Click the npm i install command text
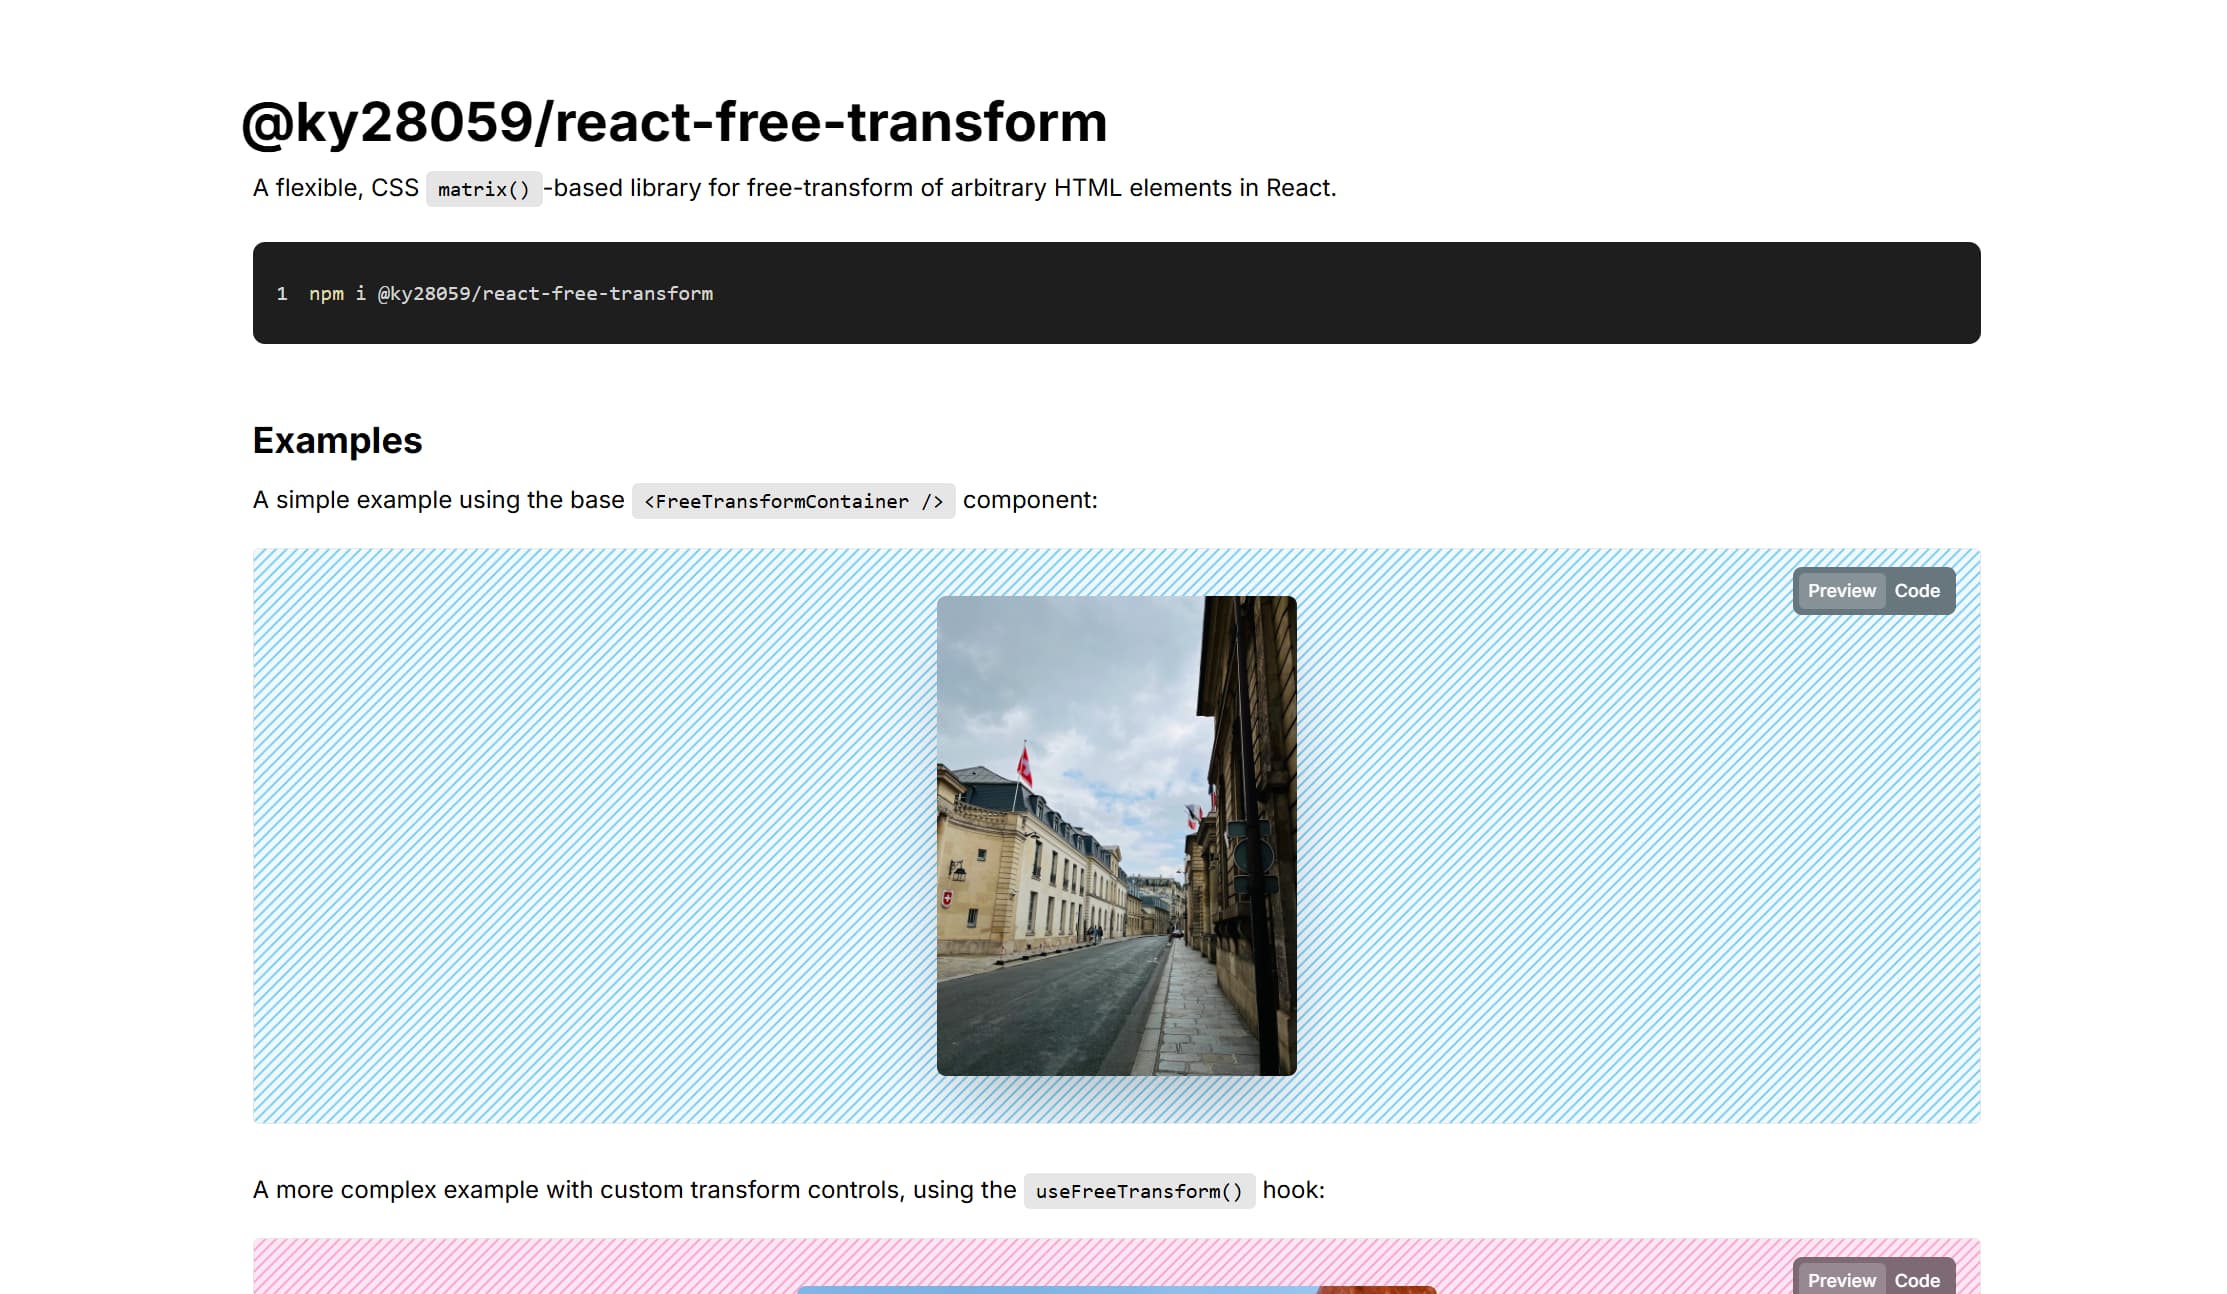 (510, 294)
